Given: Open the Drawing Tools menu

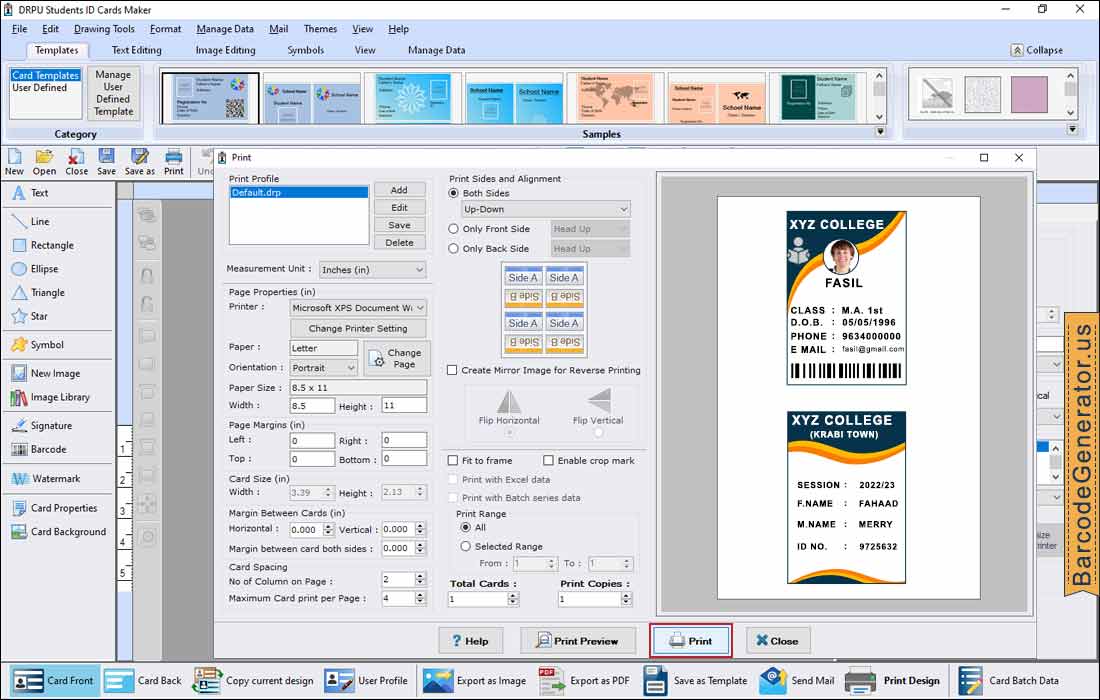Looking at the screenshot, I should point(104,29).
